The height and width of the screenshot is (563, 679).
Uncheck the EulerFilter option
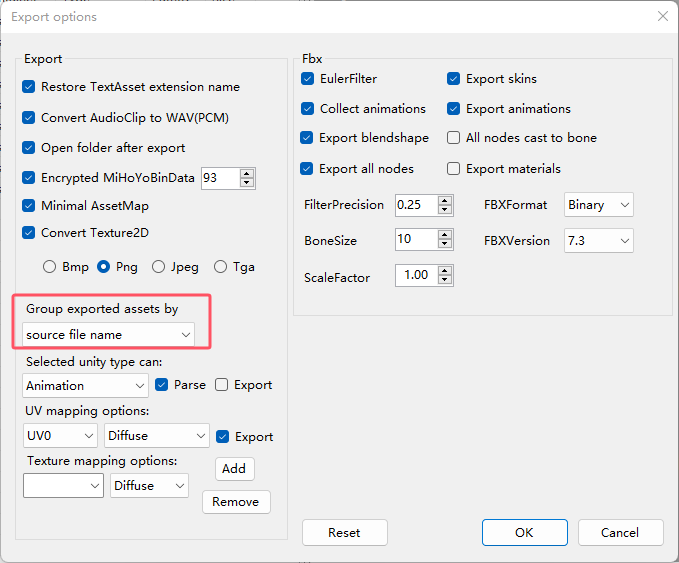point(307,79)
